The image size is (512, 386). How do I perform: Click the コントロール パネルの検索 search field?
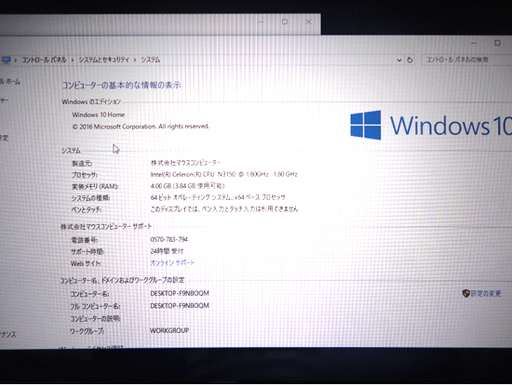pos(466,60)
